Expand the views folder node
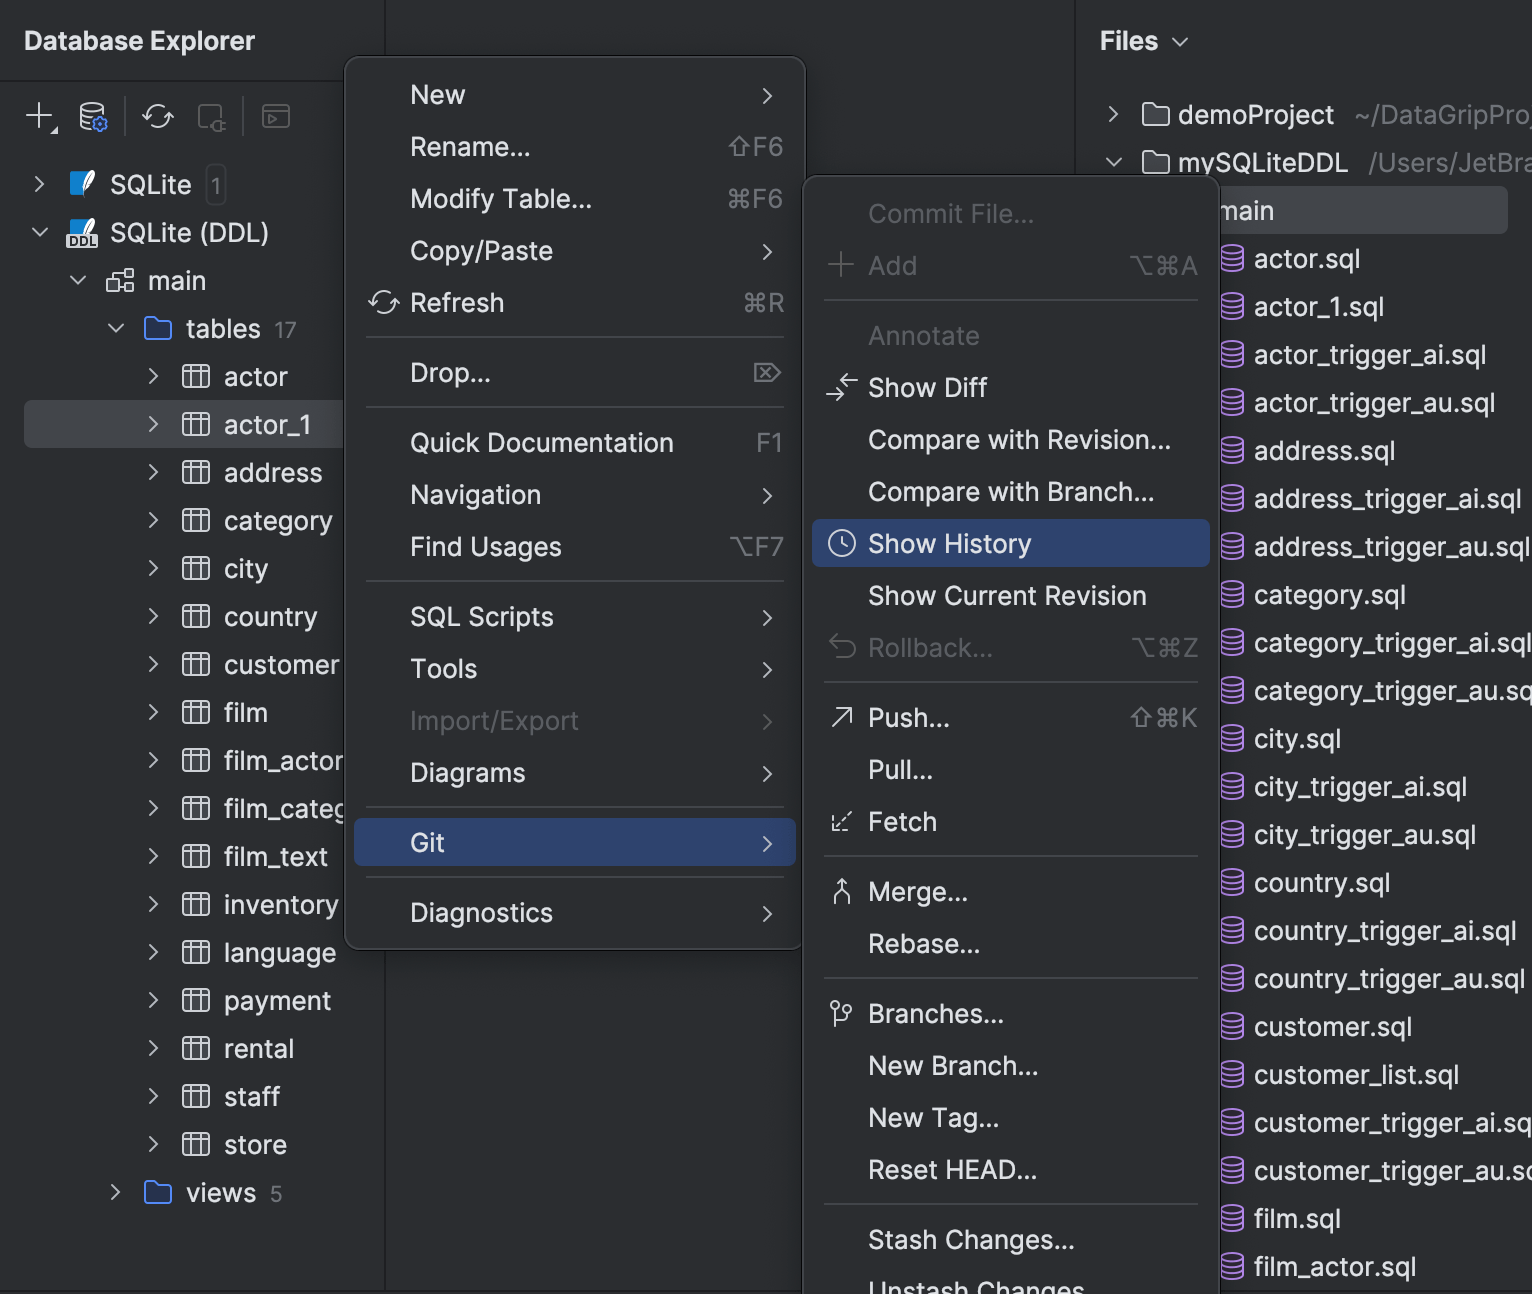The width and height of the screenshot is (1532, 1294). [x=115, y=1192]
